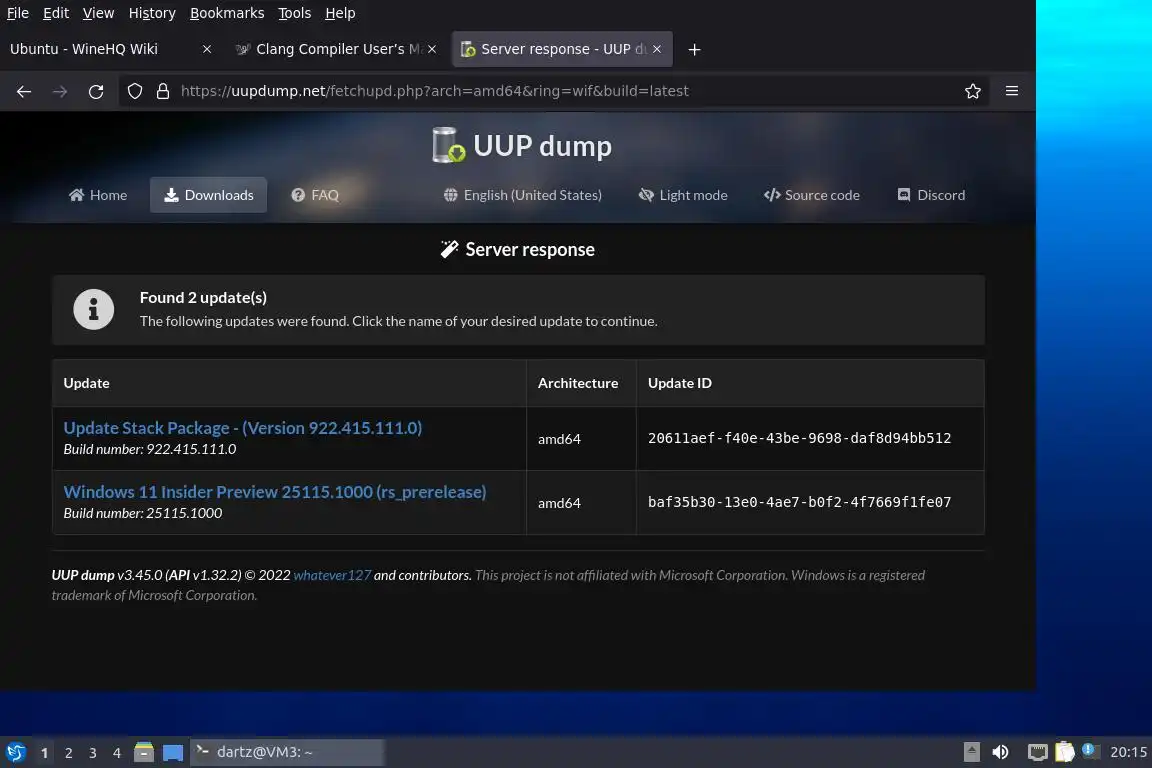Close the Server response - UUP dump tab
This screenshot has height=768, width=1152.
coord(657,49)
